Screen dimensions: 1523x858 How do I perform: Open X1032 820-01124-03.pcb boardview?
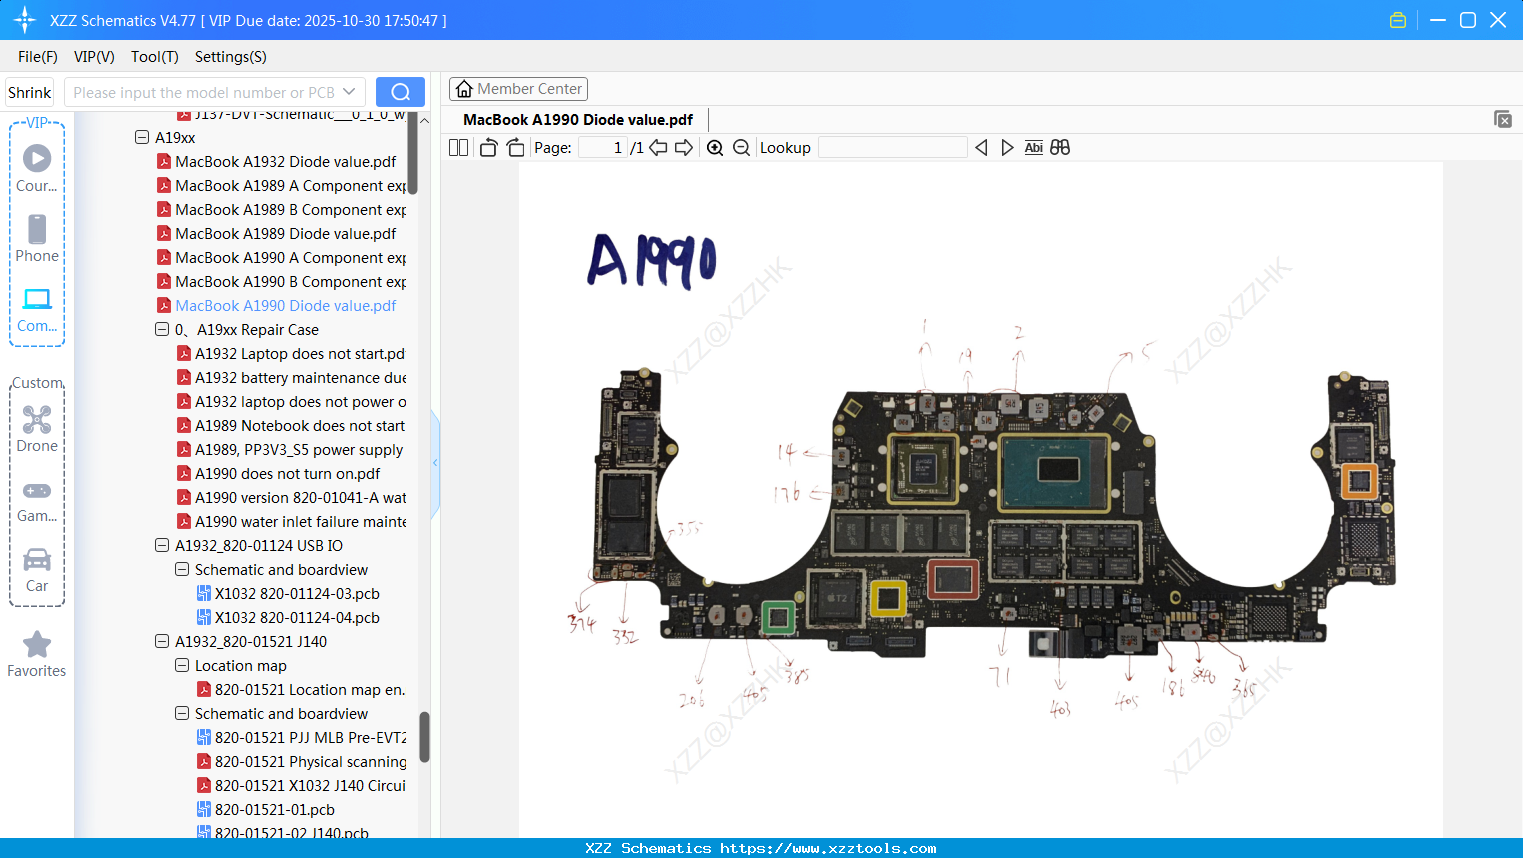[288, 593]
